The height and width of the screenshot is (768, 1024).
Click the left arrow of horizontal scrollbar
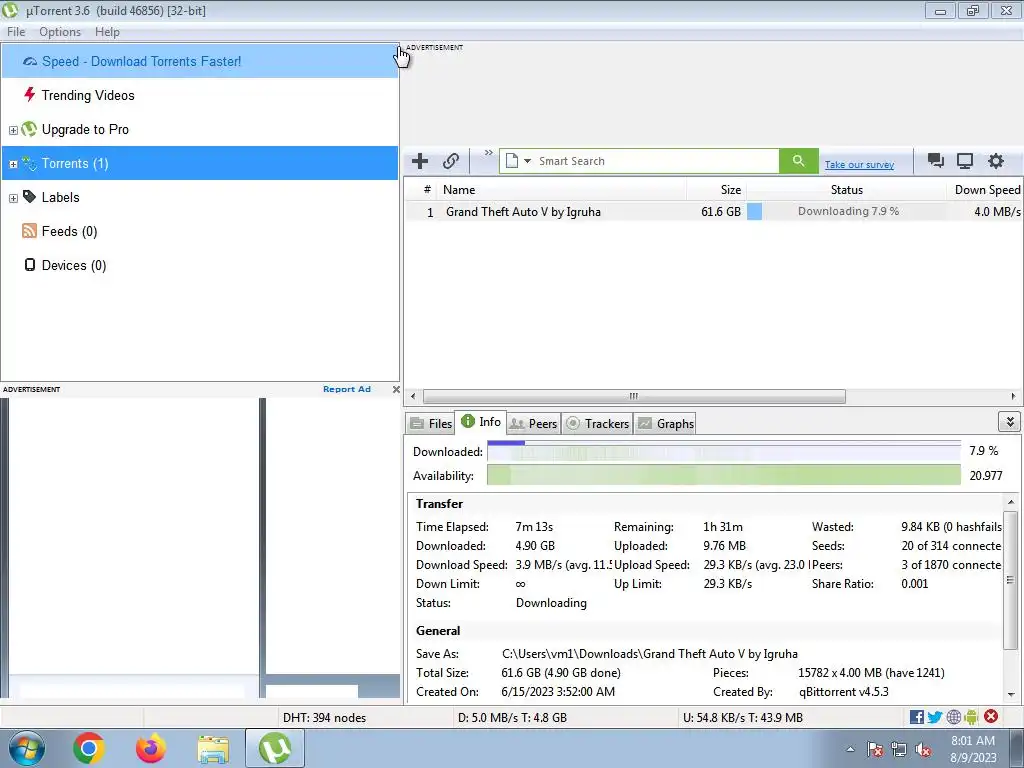tap(413, 396)
